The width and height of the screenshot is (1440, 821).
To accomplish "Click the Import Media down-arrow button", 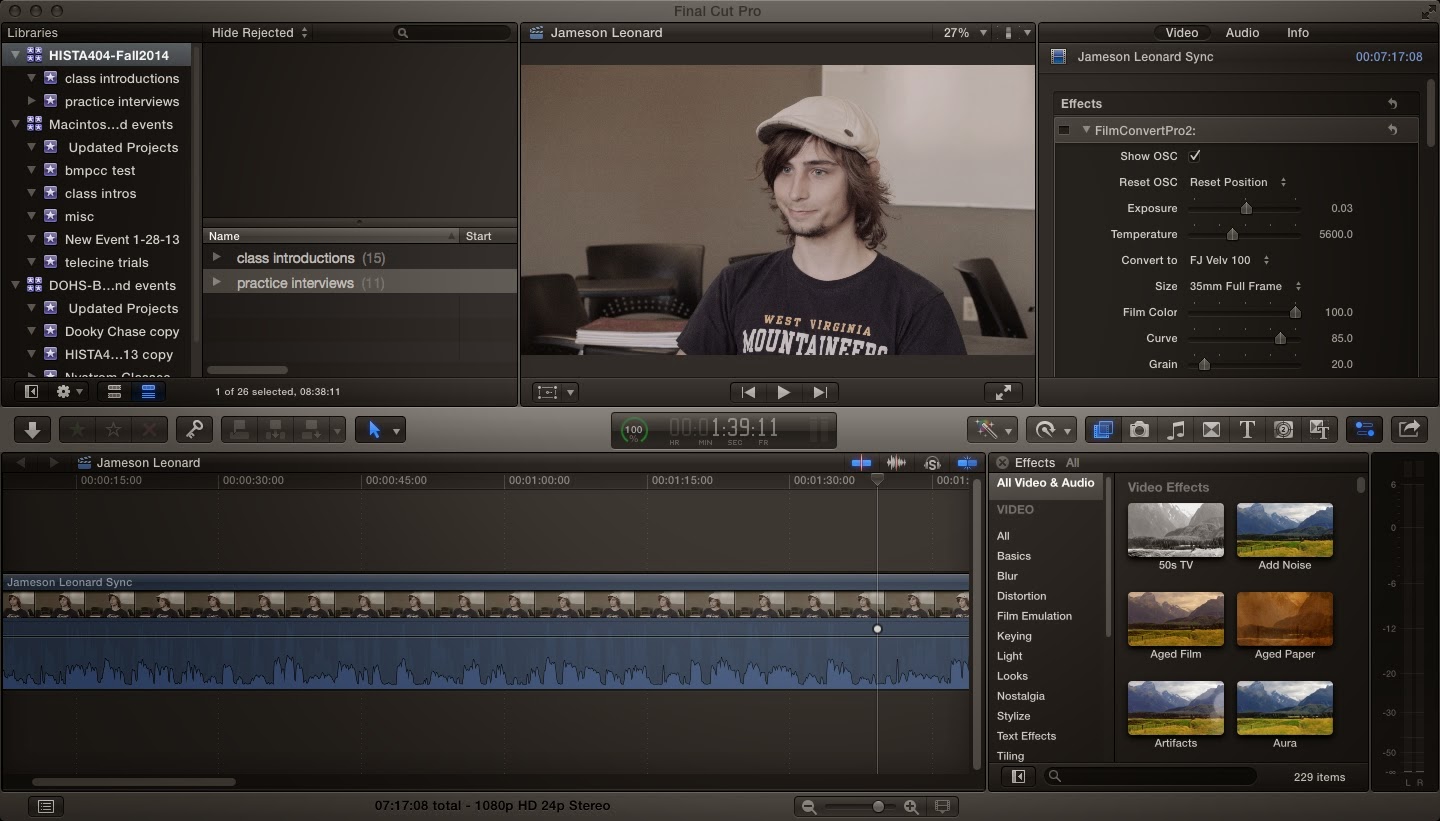I will coord(32,430).
